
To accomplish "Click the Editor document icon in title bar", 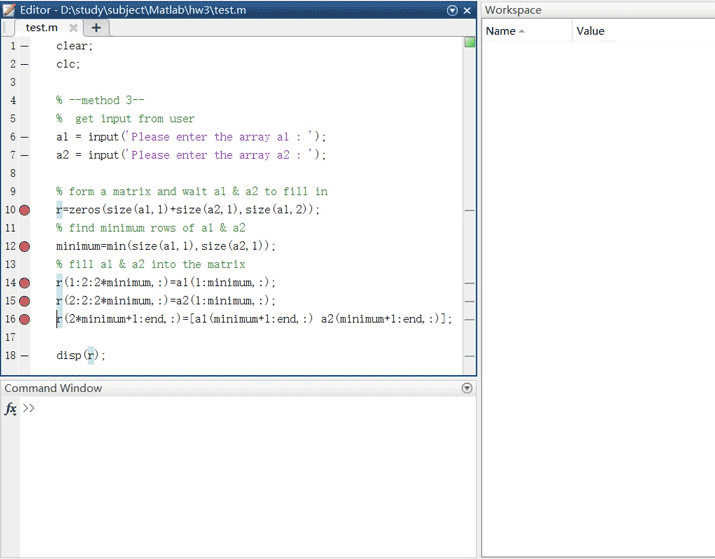I will pyautogui.click(x=9, y=10).
